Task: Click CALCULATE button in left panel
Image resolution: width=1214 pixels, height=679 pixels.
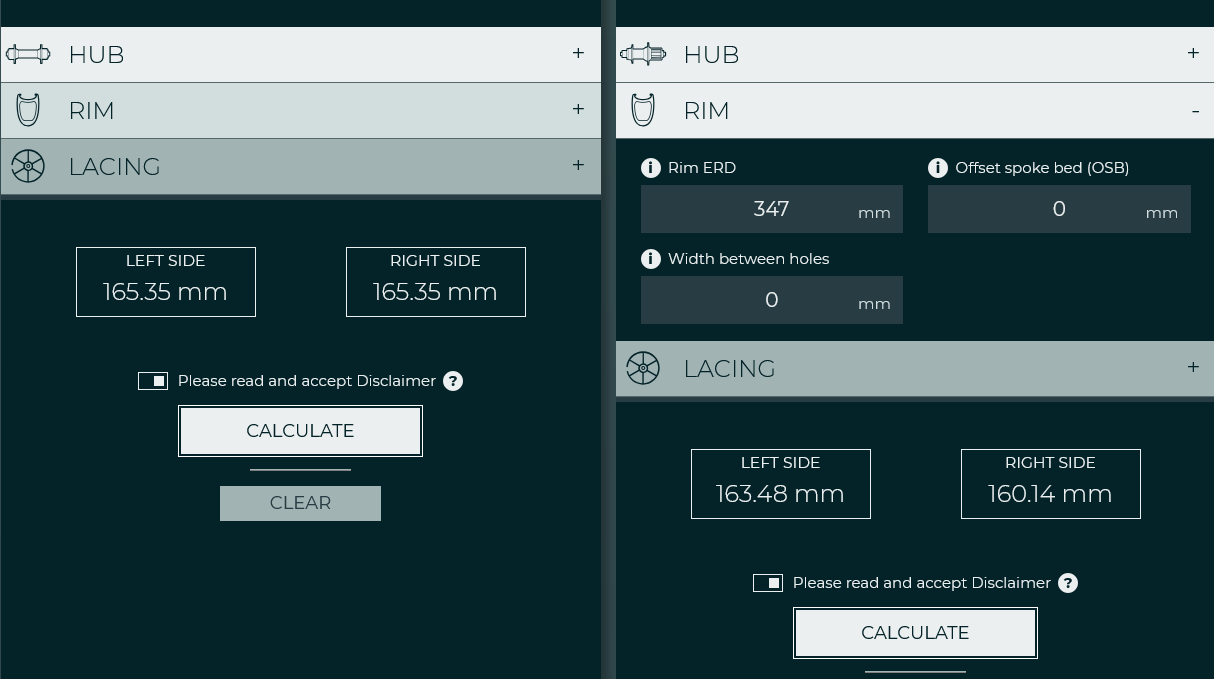Action: 300,431
